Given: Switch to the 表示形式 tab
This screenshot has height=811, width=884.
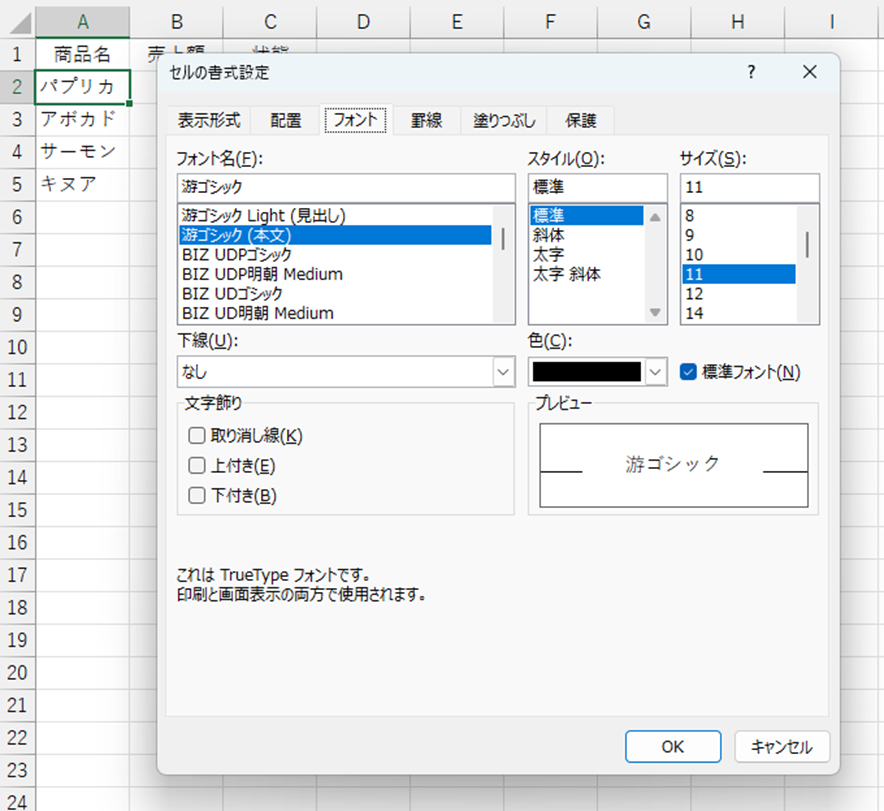Looking at the screenshot, I should [209, 121].
